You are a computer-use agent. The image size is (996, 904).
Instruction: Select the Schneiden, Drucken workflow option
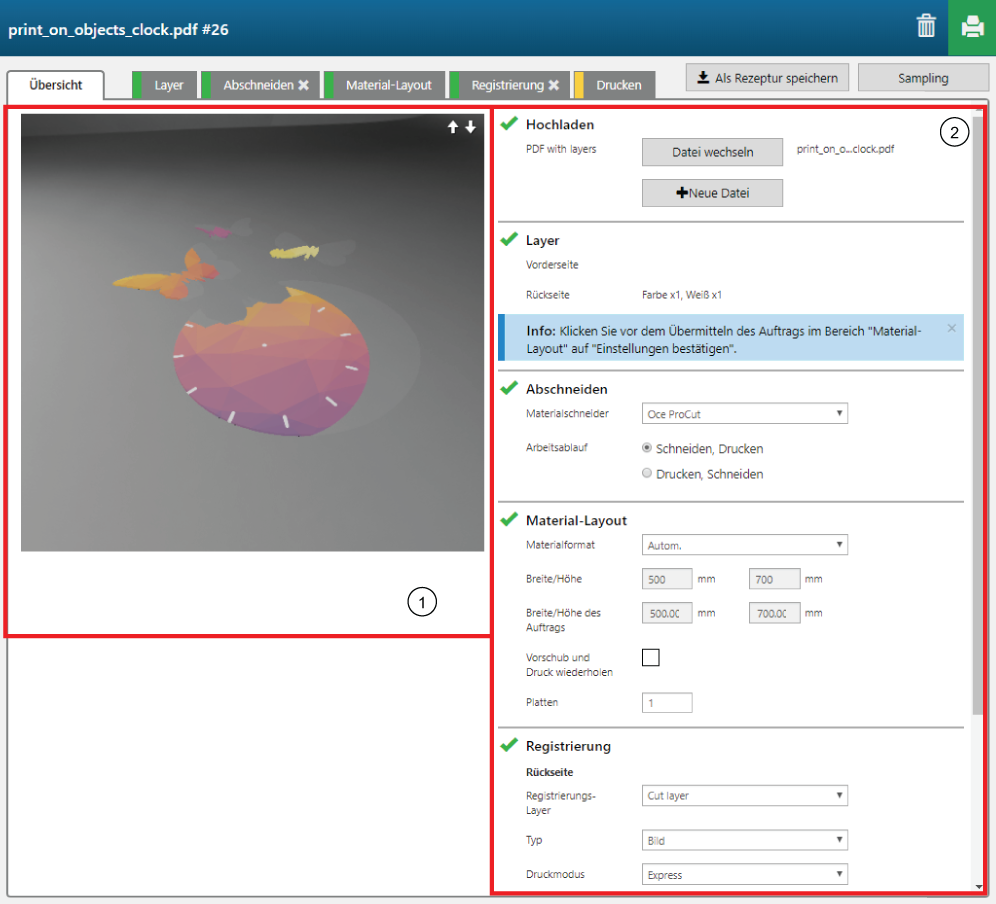(647, 448)
